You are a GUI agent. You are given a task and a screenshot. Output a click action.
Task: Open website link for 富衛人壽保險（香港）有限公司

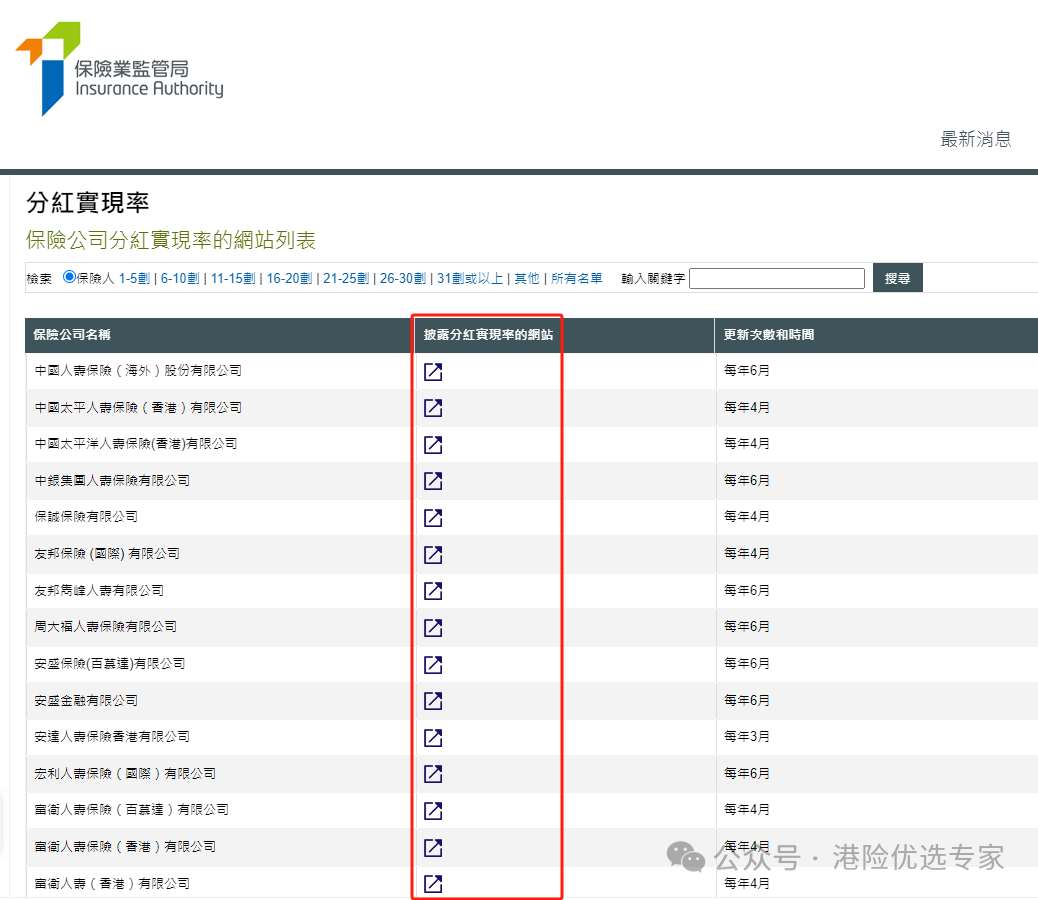[x=433, y=847]
